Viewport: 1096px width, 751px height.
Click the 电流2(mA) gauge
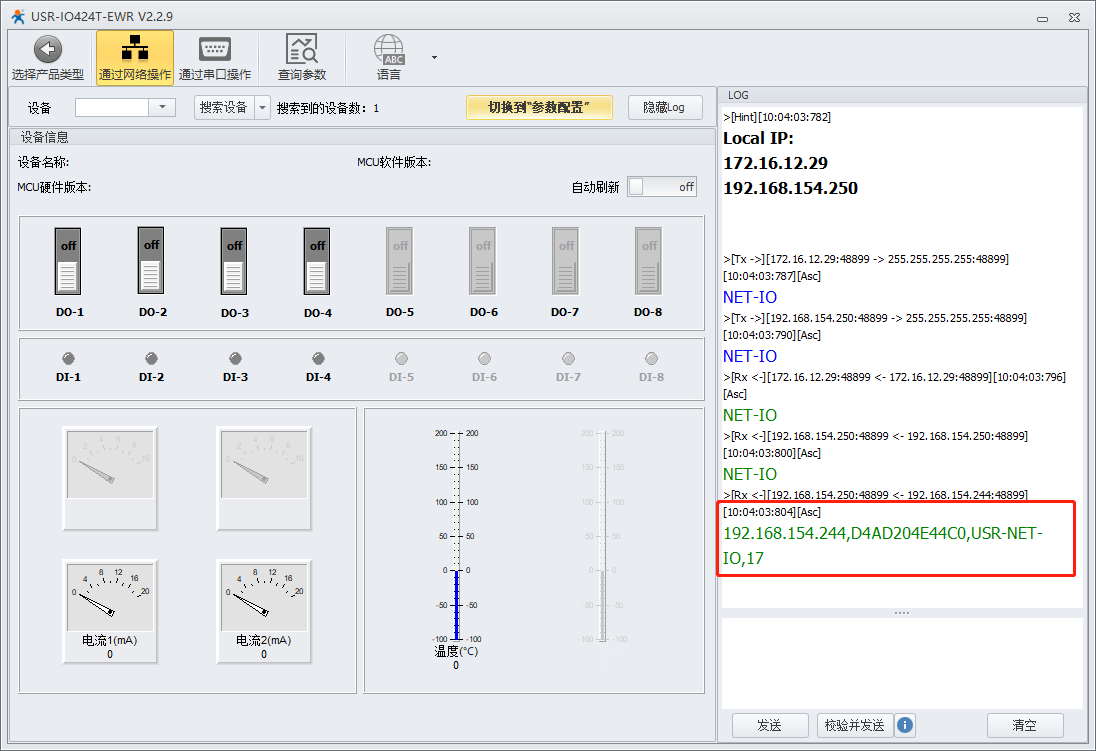(x=264, y=611)
